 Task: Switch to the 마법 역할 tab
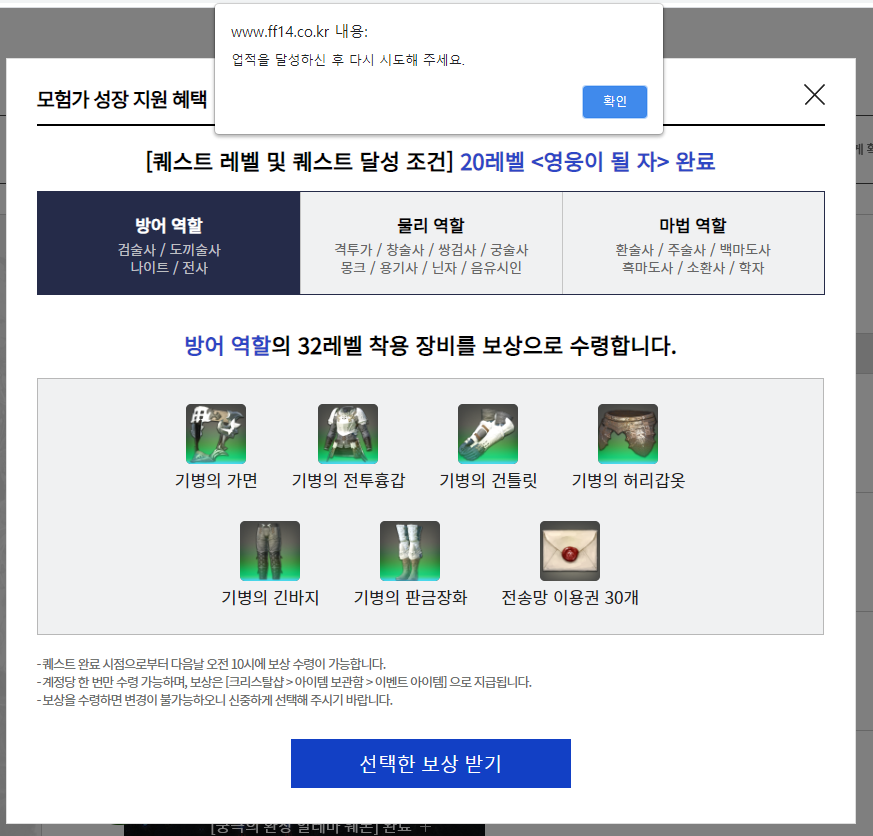693,243
